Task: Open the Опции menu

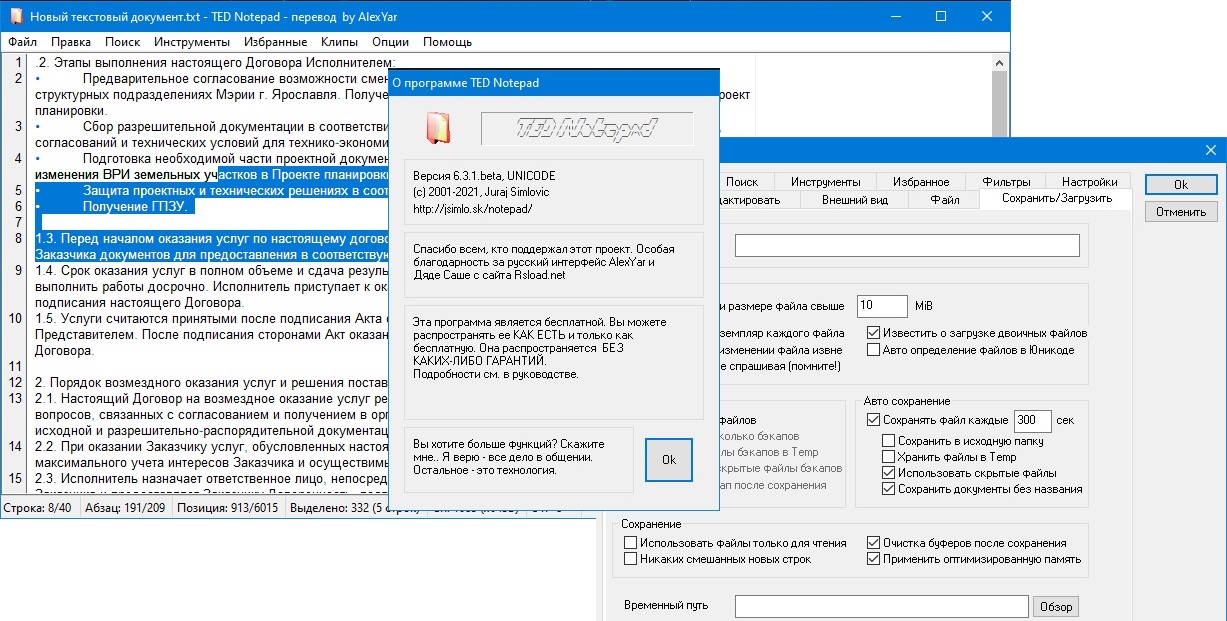Action: 390,42
